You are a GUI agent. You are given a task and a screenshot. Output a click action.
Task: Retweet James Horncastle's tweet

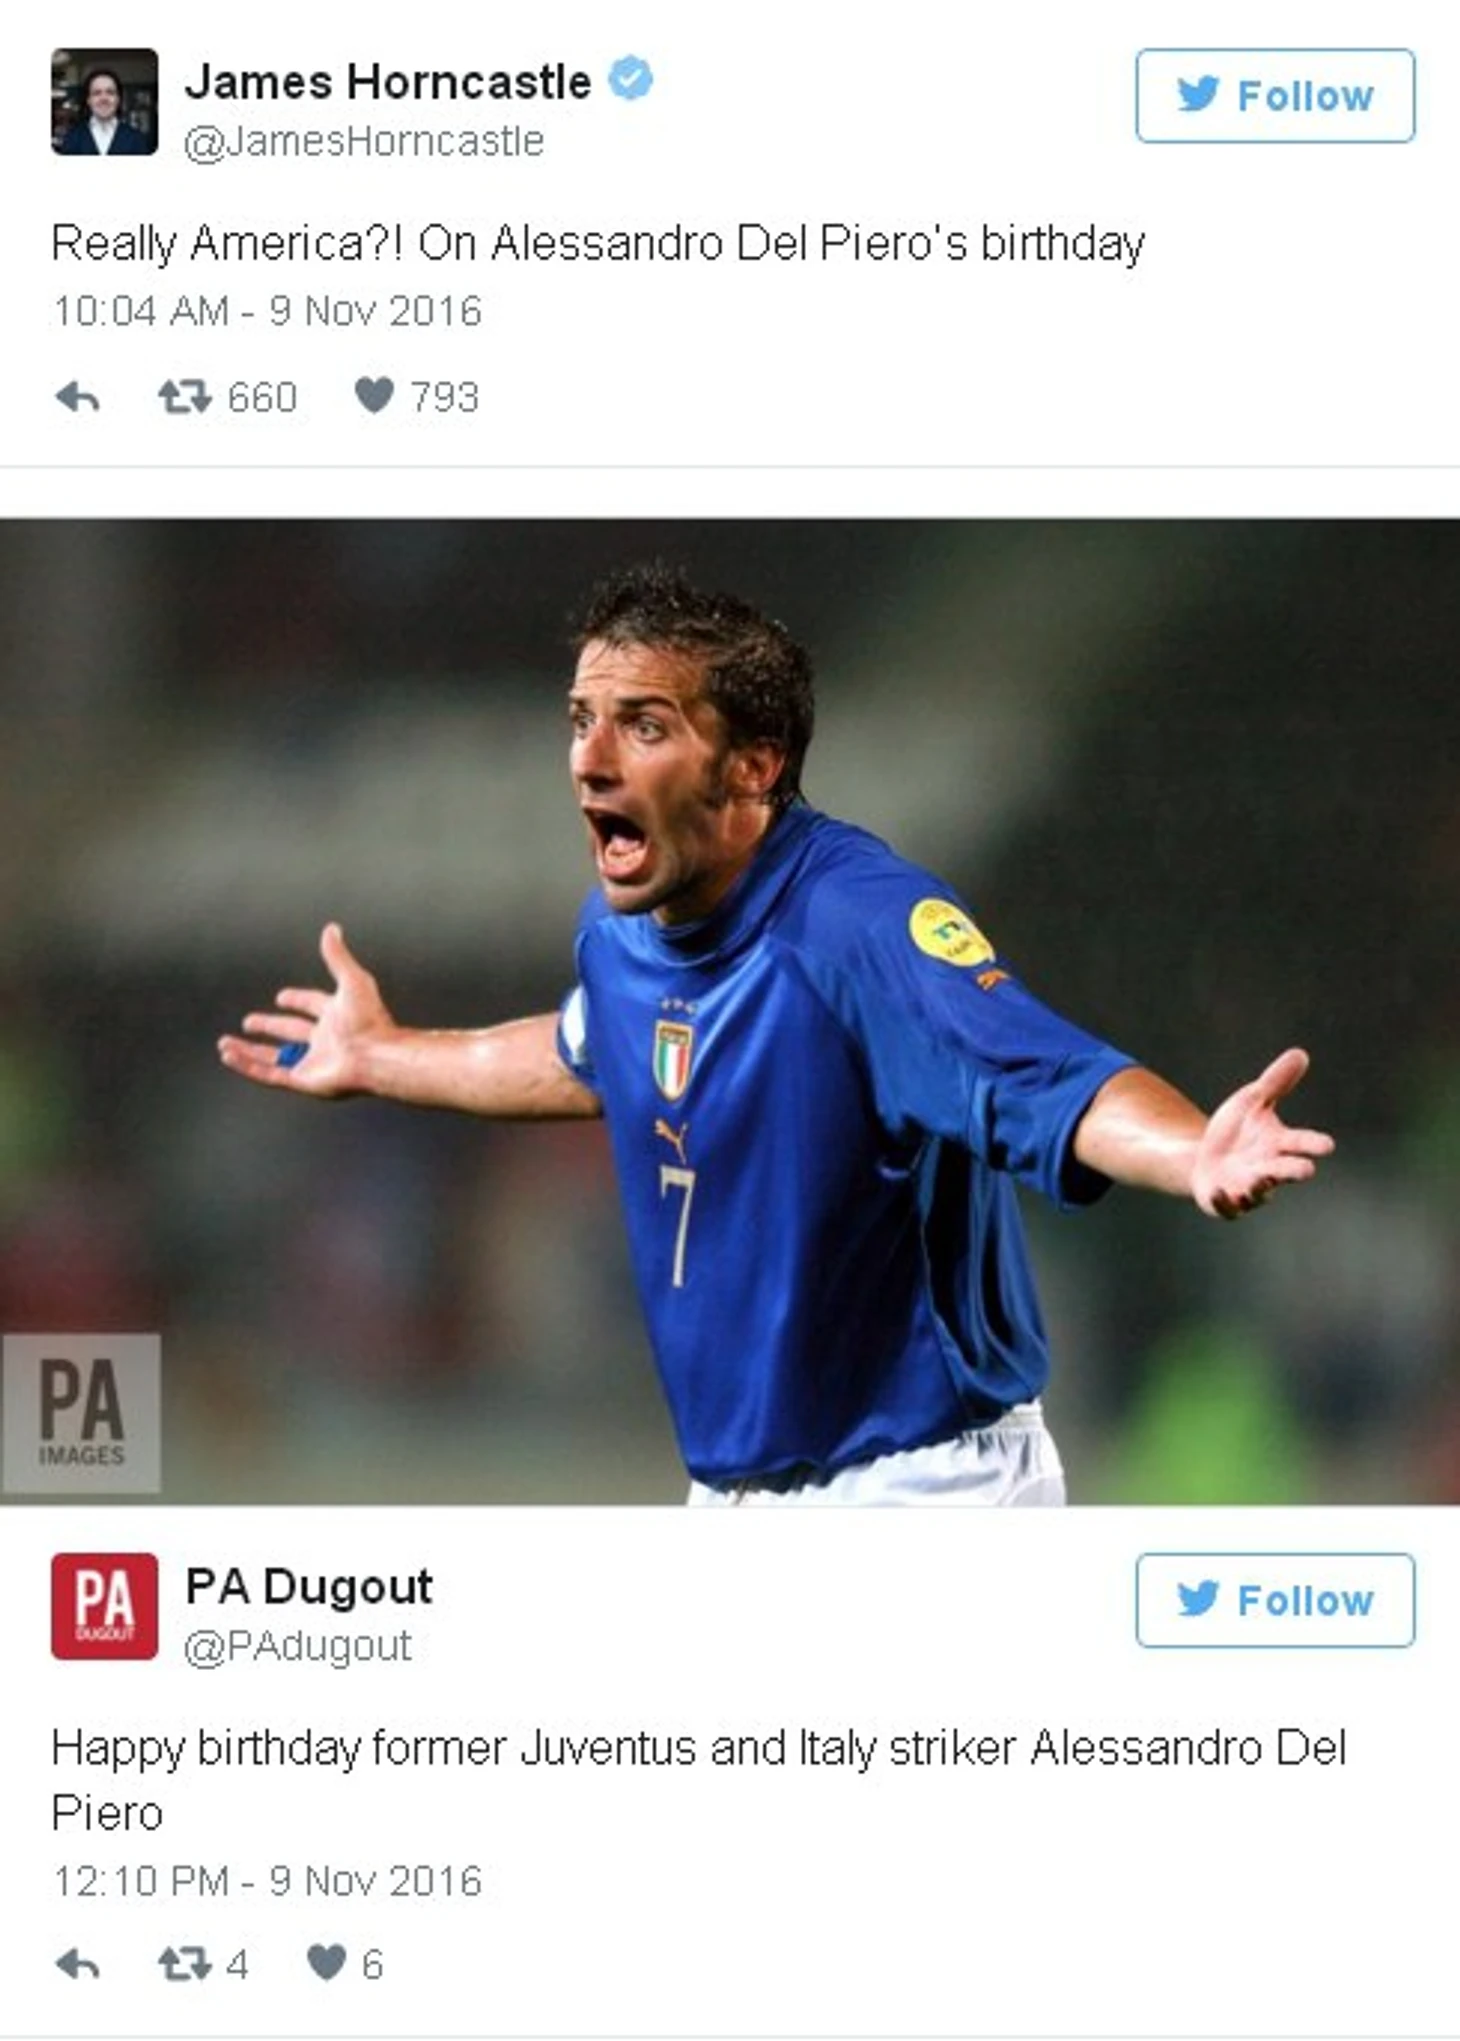click(x=185, y=397)
